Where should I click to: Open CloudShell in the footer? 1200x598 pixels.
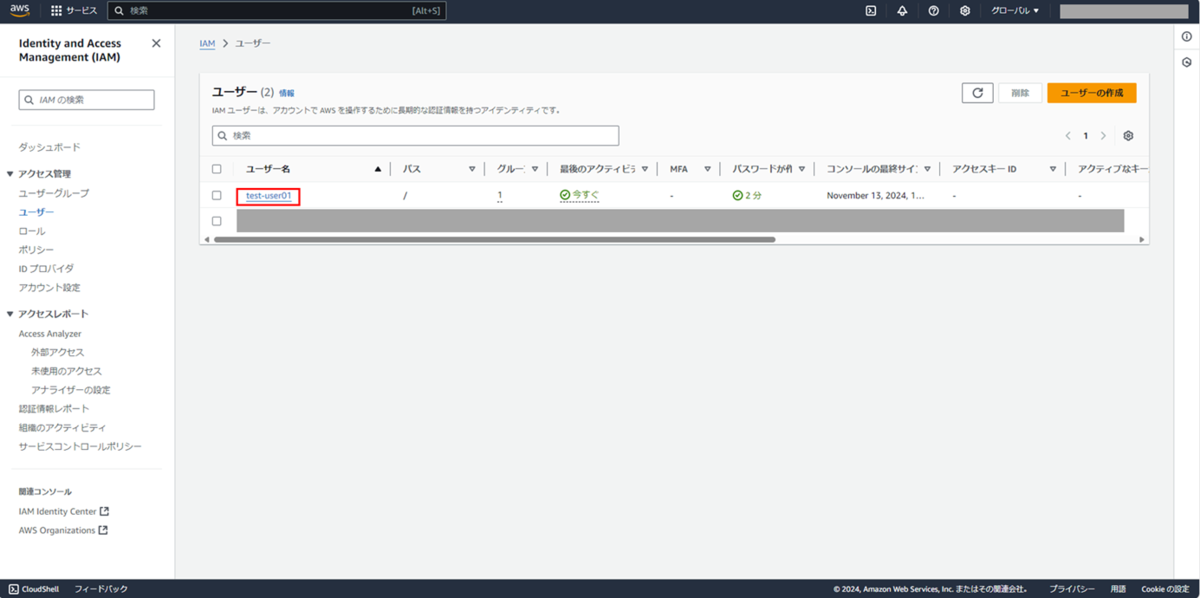point(35,589)
